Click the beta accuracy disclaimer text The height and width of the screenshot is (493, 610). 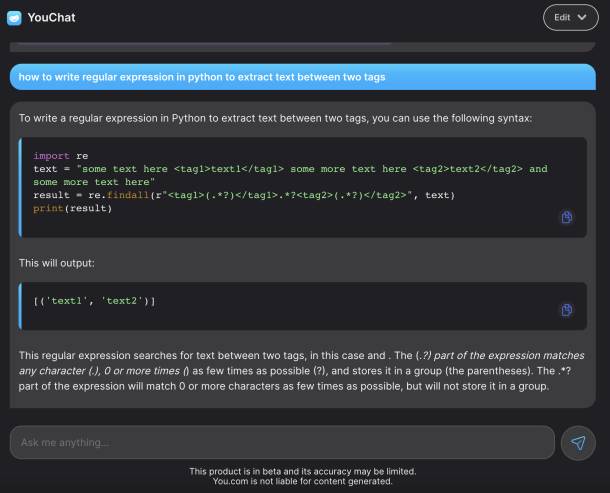click(x=303, y=471)
